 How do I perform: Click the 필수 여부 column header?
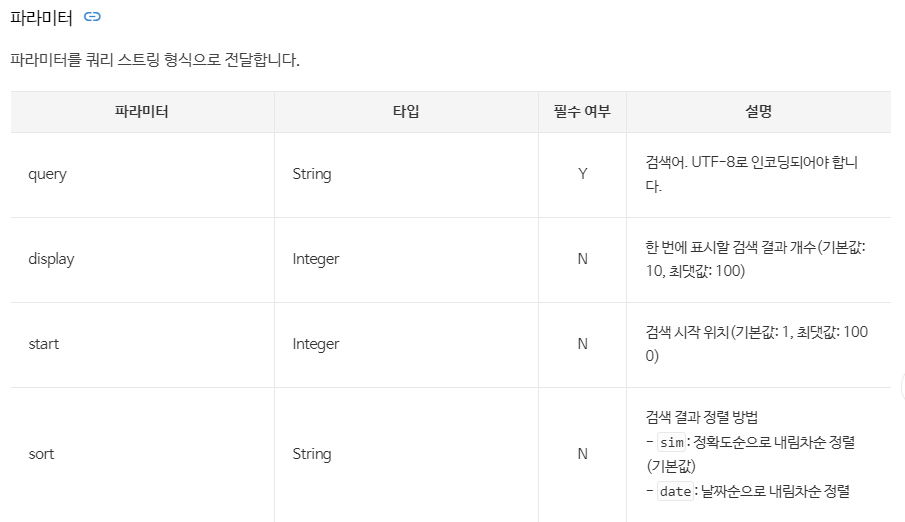582,111
